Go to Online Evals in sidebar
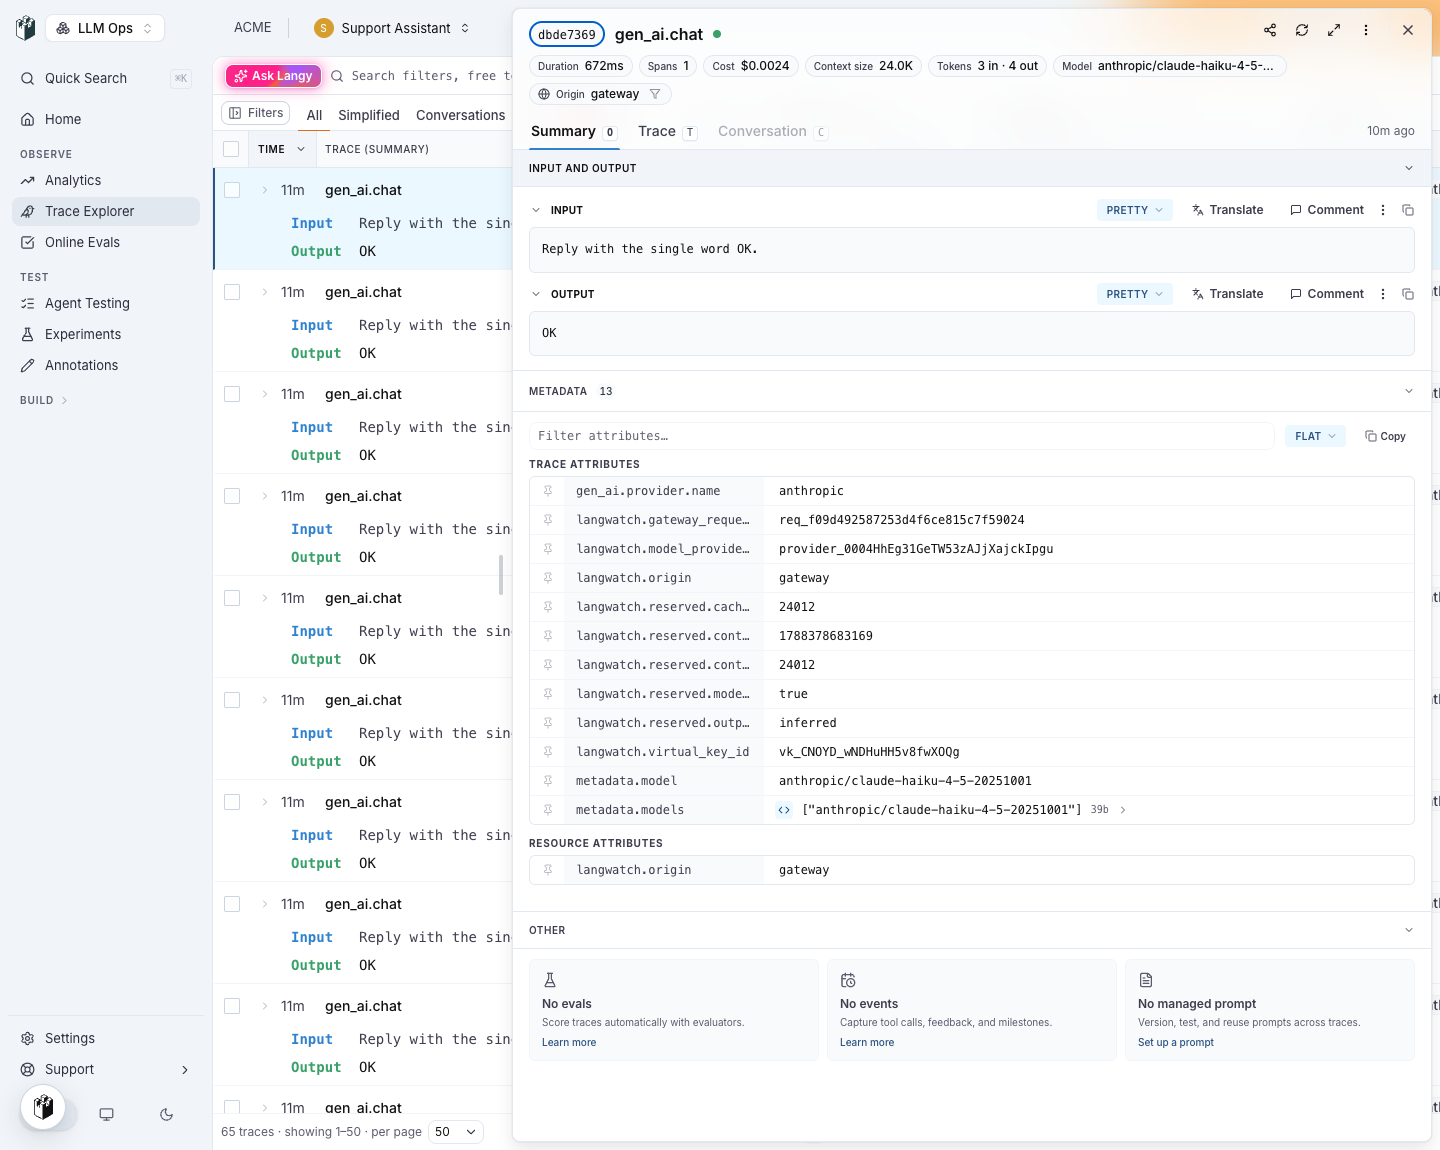Viewport: 1440px width, 1150px height. point(105,242)
